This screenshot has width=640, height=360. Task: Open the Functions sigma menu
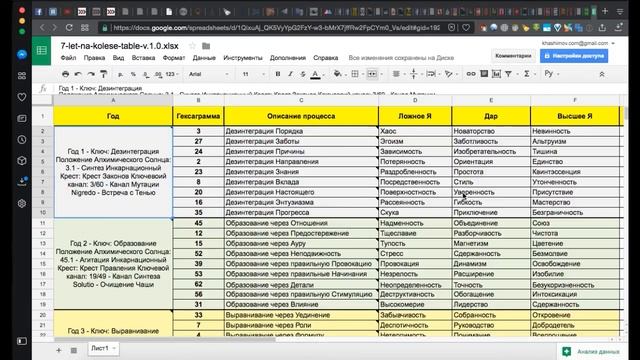(x=527, y=74)
